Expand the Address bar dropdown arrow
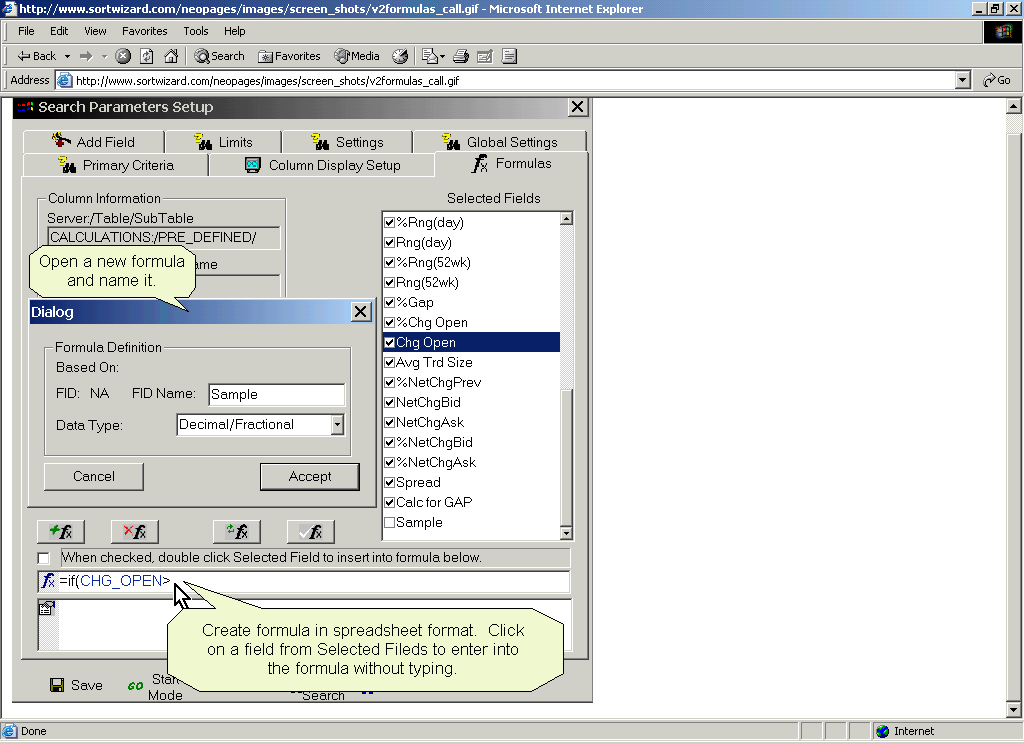This screenshot has width=1024, height=744. pos(962,80)
